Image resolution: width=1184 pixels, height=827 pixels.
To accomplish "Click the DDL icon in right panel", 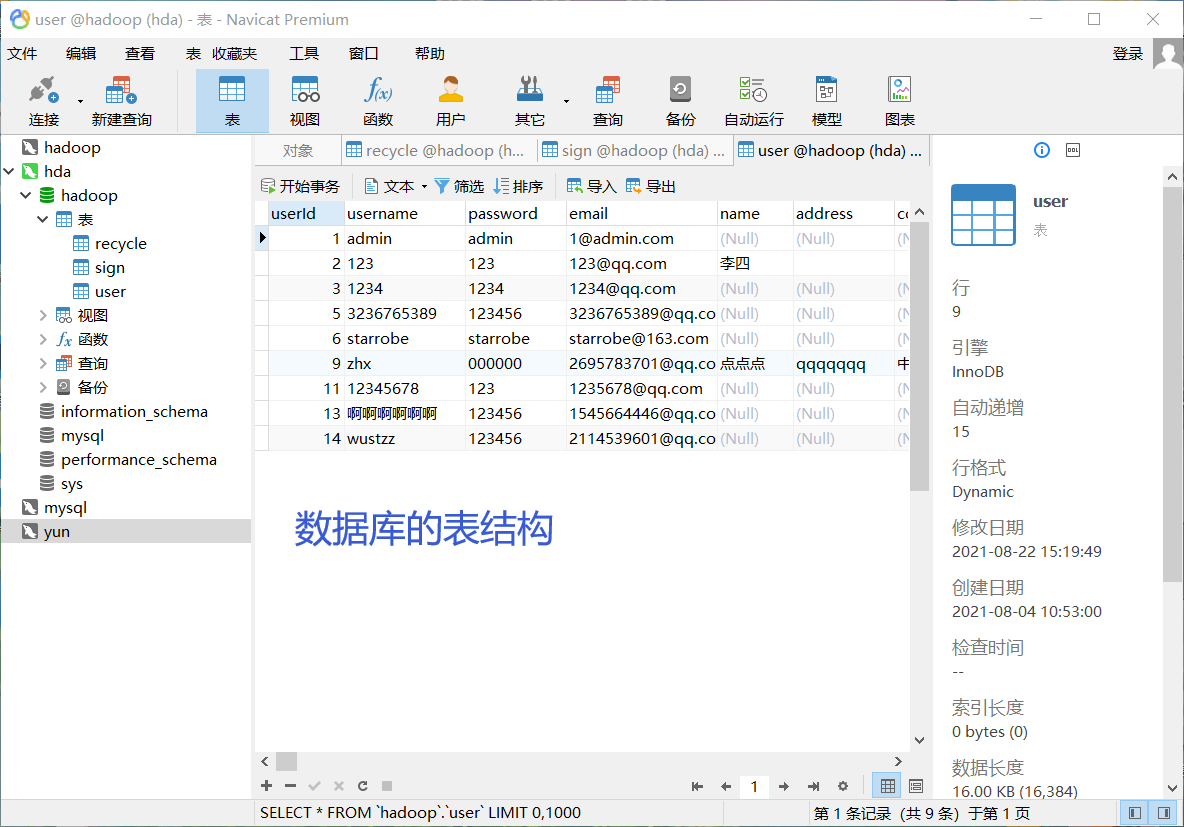I will coord(1073,150).
